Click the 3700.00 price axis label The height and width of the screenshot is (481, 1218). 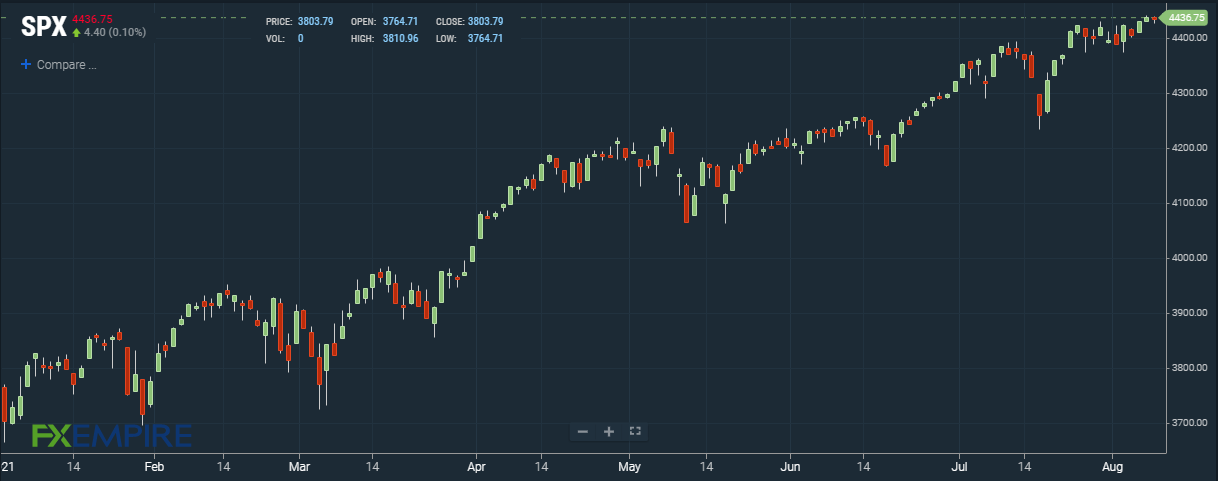click(1190, 423)
